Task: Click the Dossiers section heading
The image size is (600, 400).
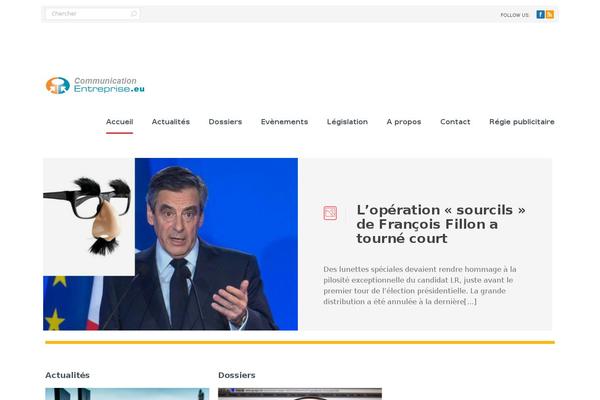Action: (x=236, y=375)
